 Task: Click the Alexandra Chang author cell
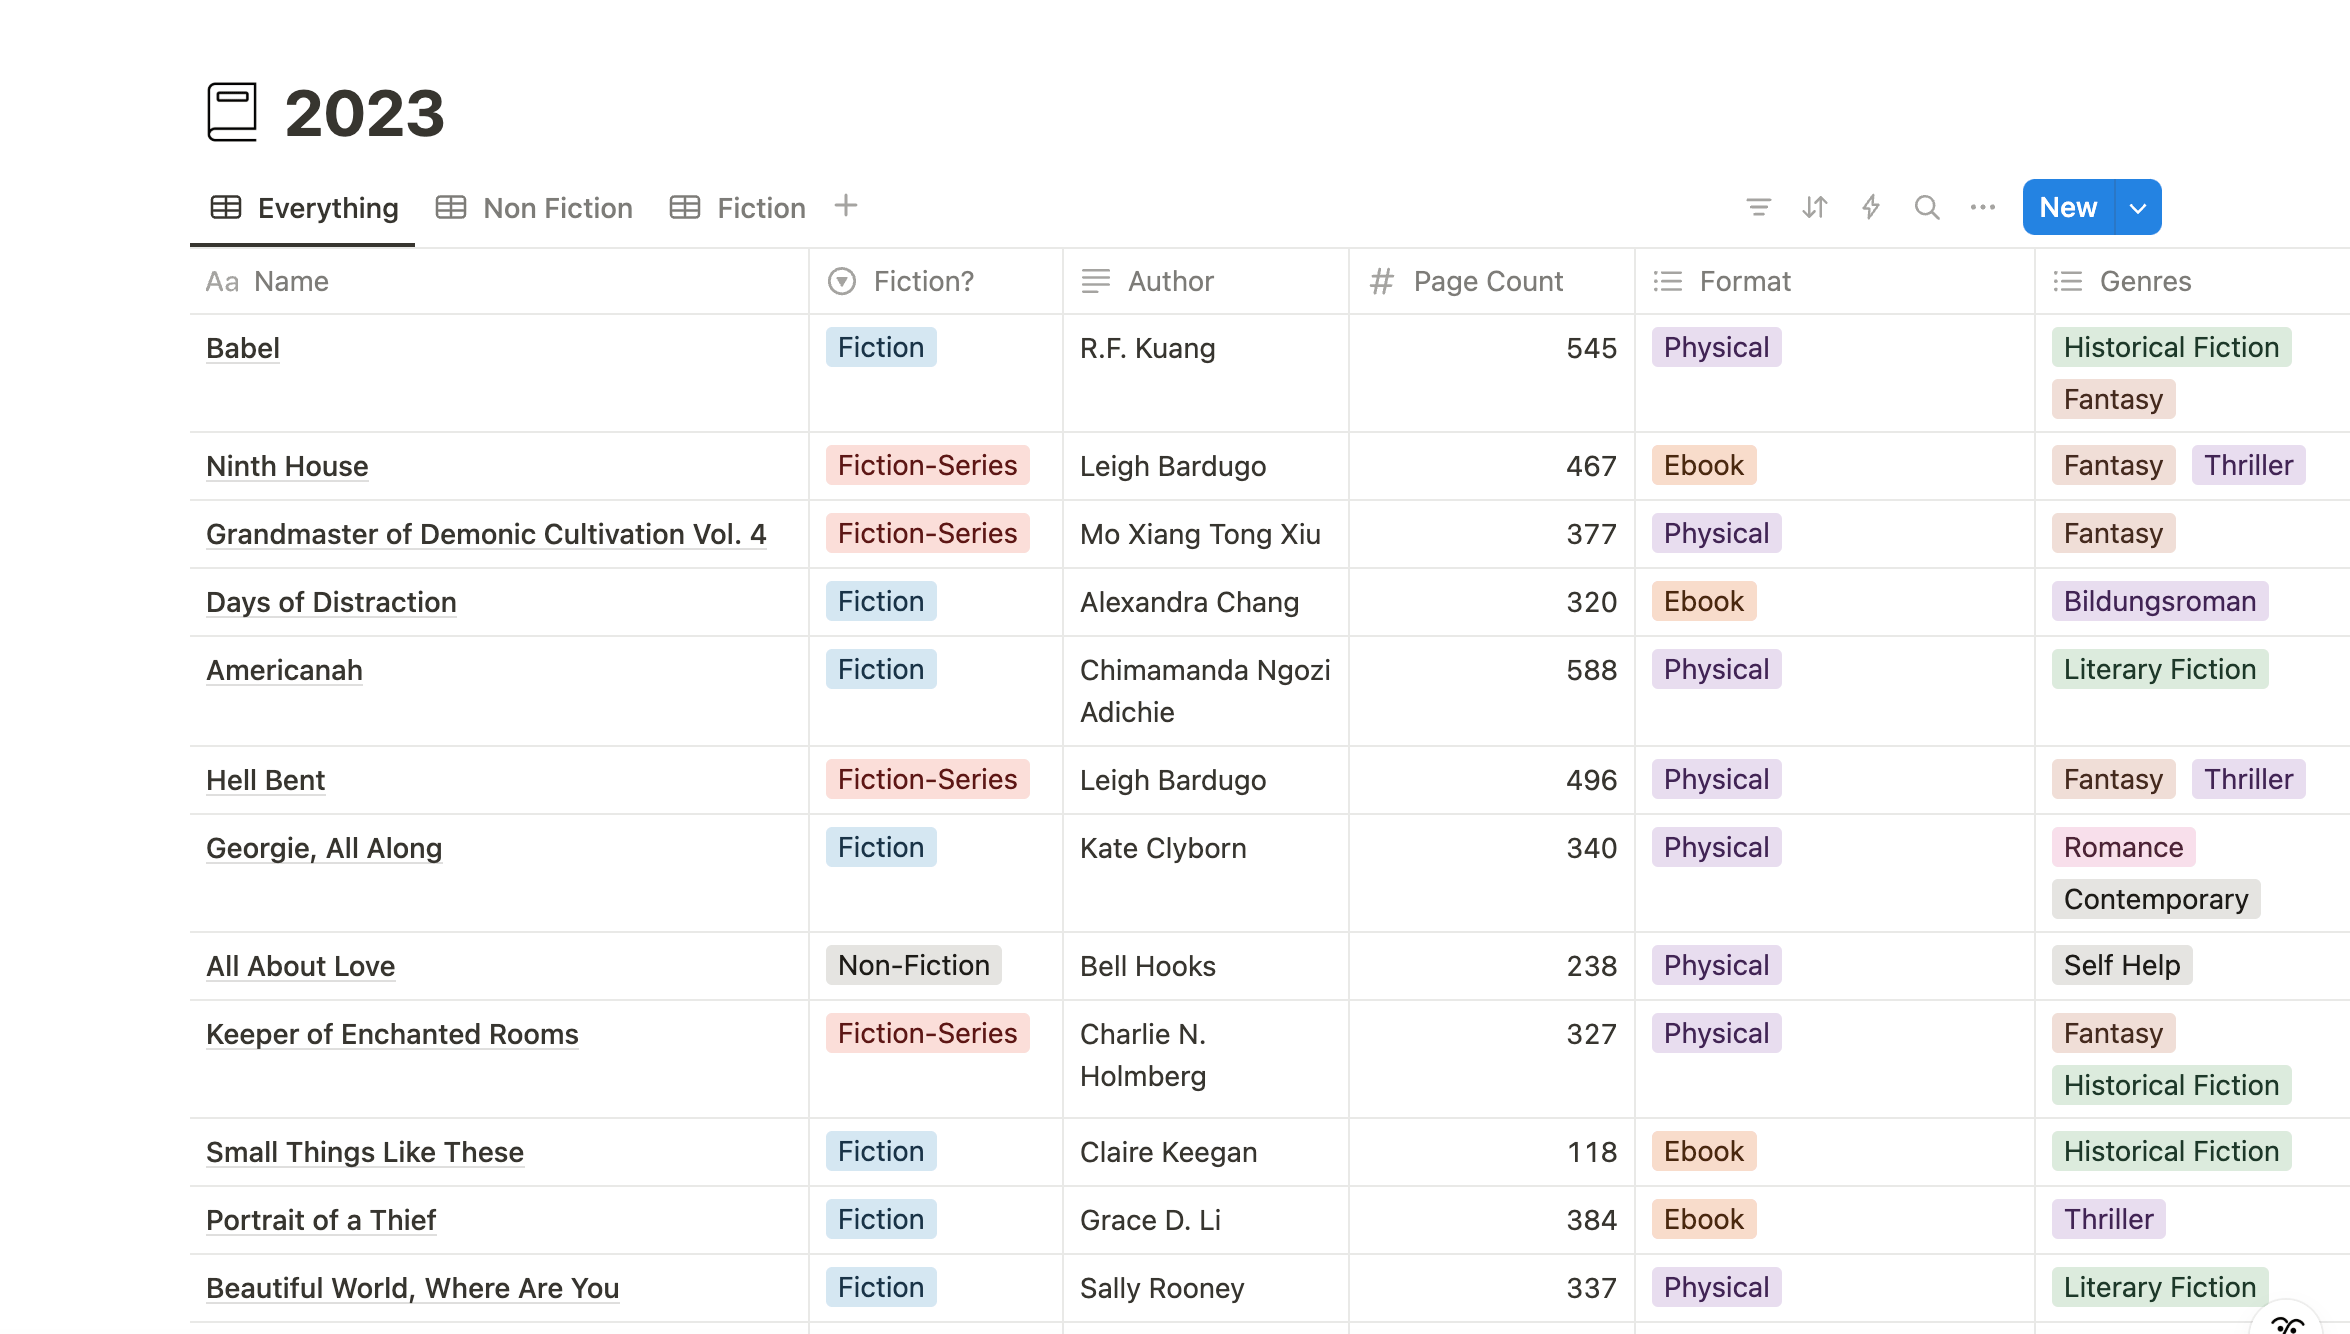(x=1206, y=602)
